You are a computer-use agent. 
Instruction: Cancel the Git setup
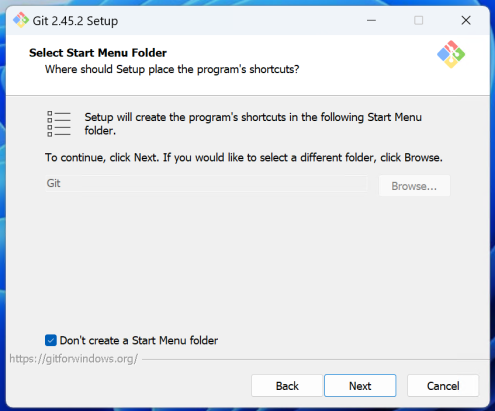pyautogui.click(x=443, y=386)
